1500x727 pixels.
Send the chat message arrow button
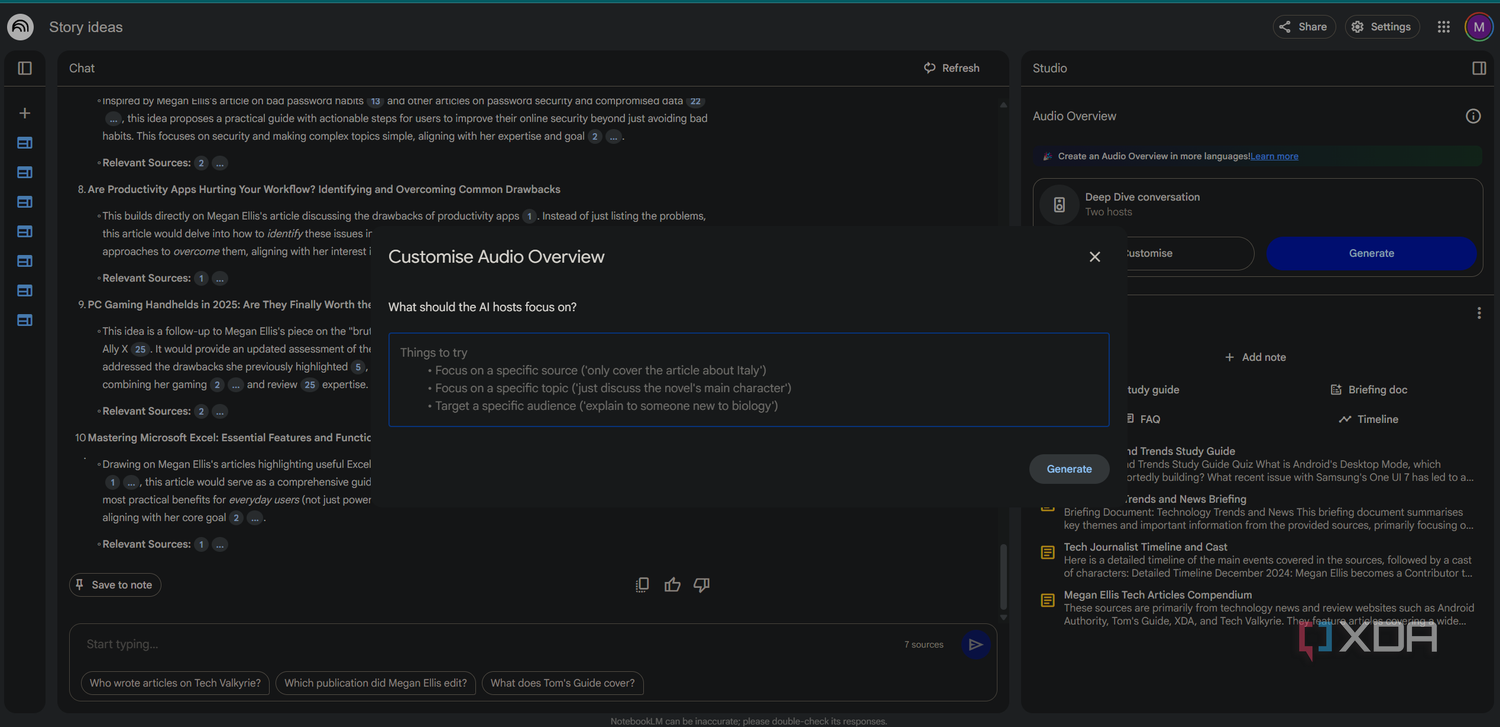(x=976, y=645)
